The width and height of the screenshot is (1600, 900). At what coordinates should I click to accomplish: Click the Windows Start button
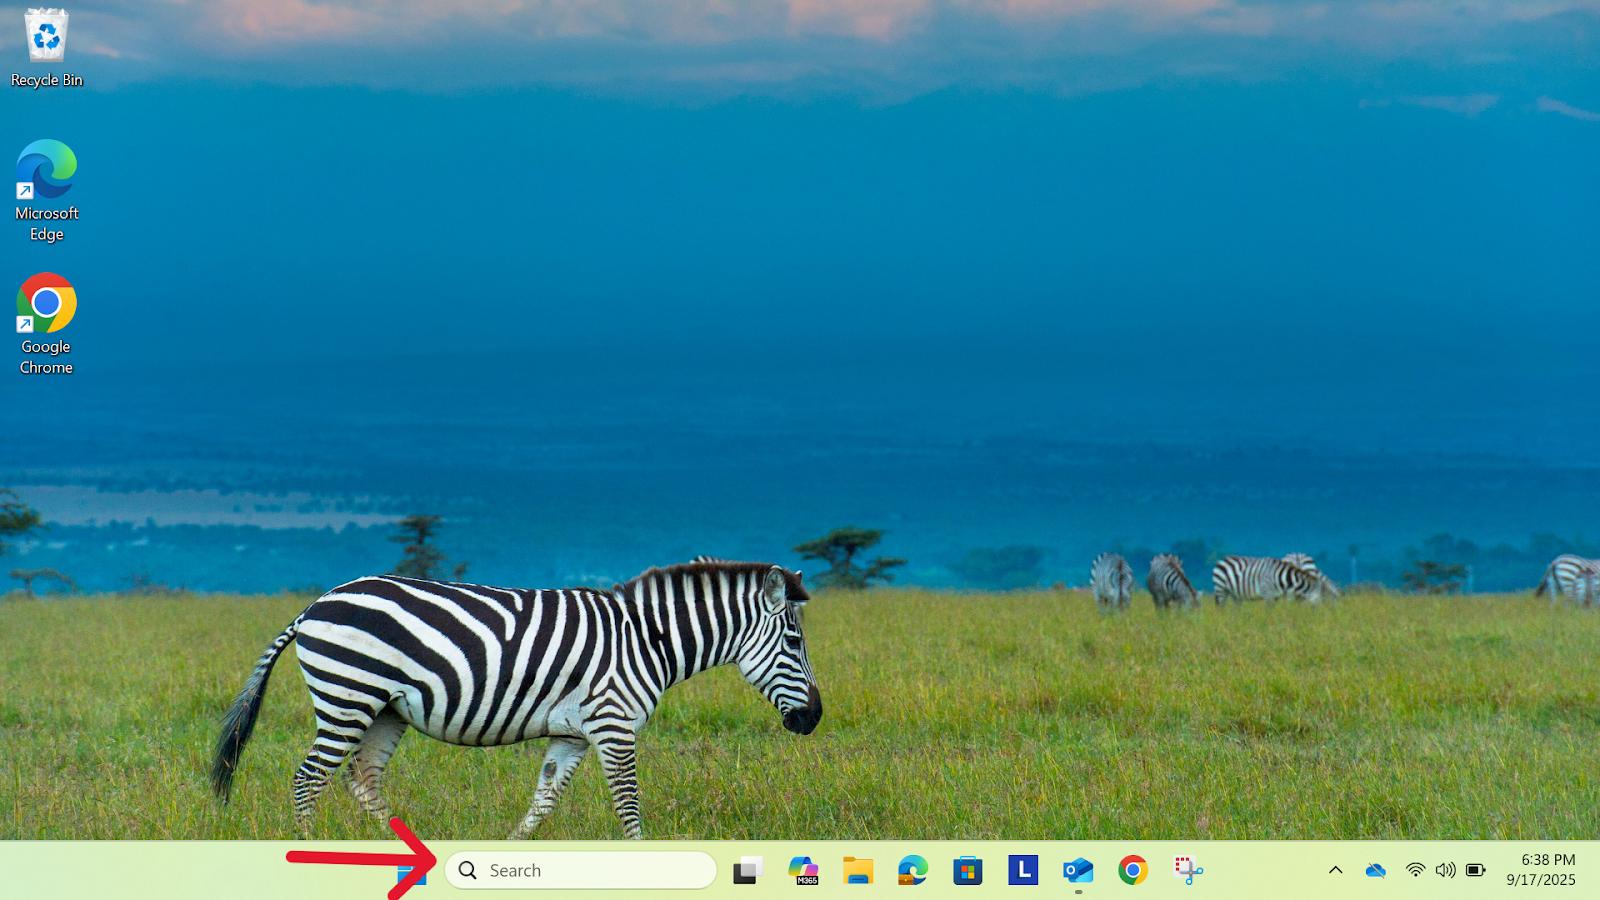click(412, 872)
